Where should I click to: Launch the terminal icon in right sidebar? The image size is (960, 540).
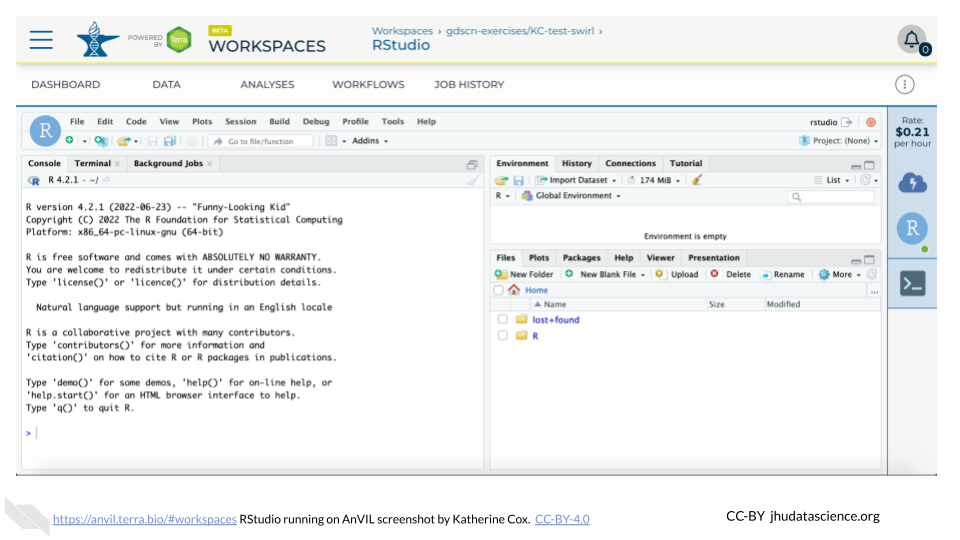pyautogui.click(x=912, y=284)
